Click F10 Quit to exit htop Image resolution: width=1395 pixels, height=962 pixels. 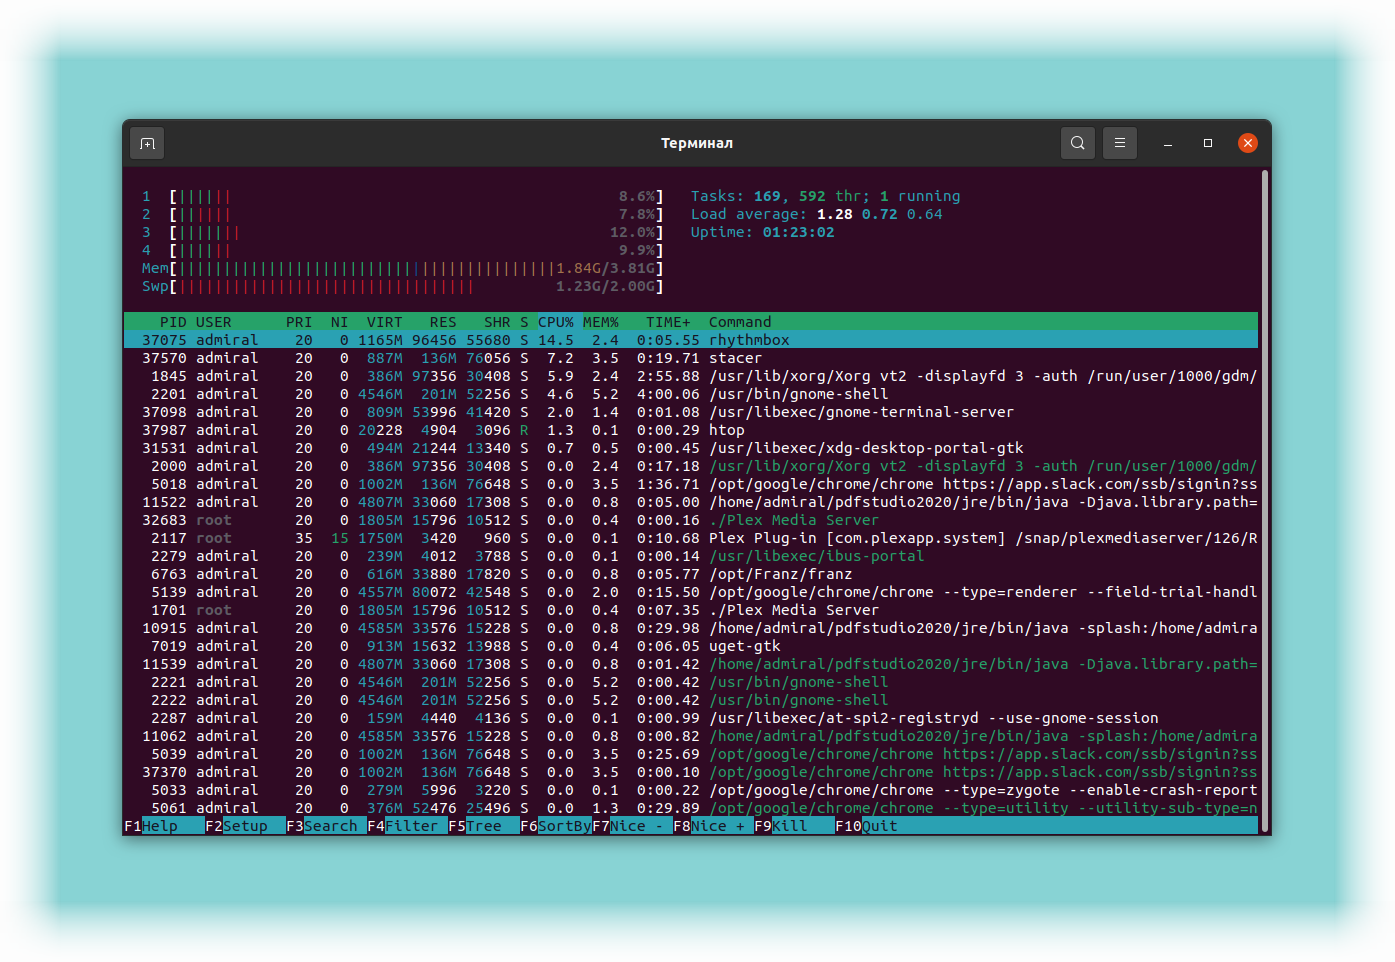(867, 826)
